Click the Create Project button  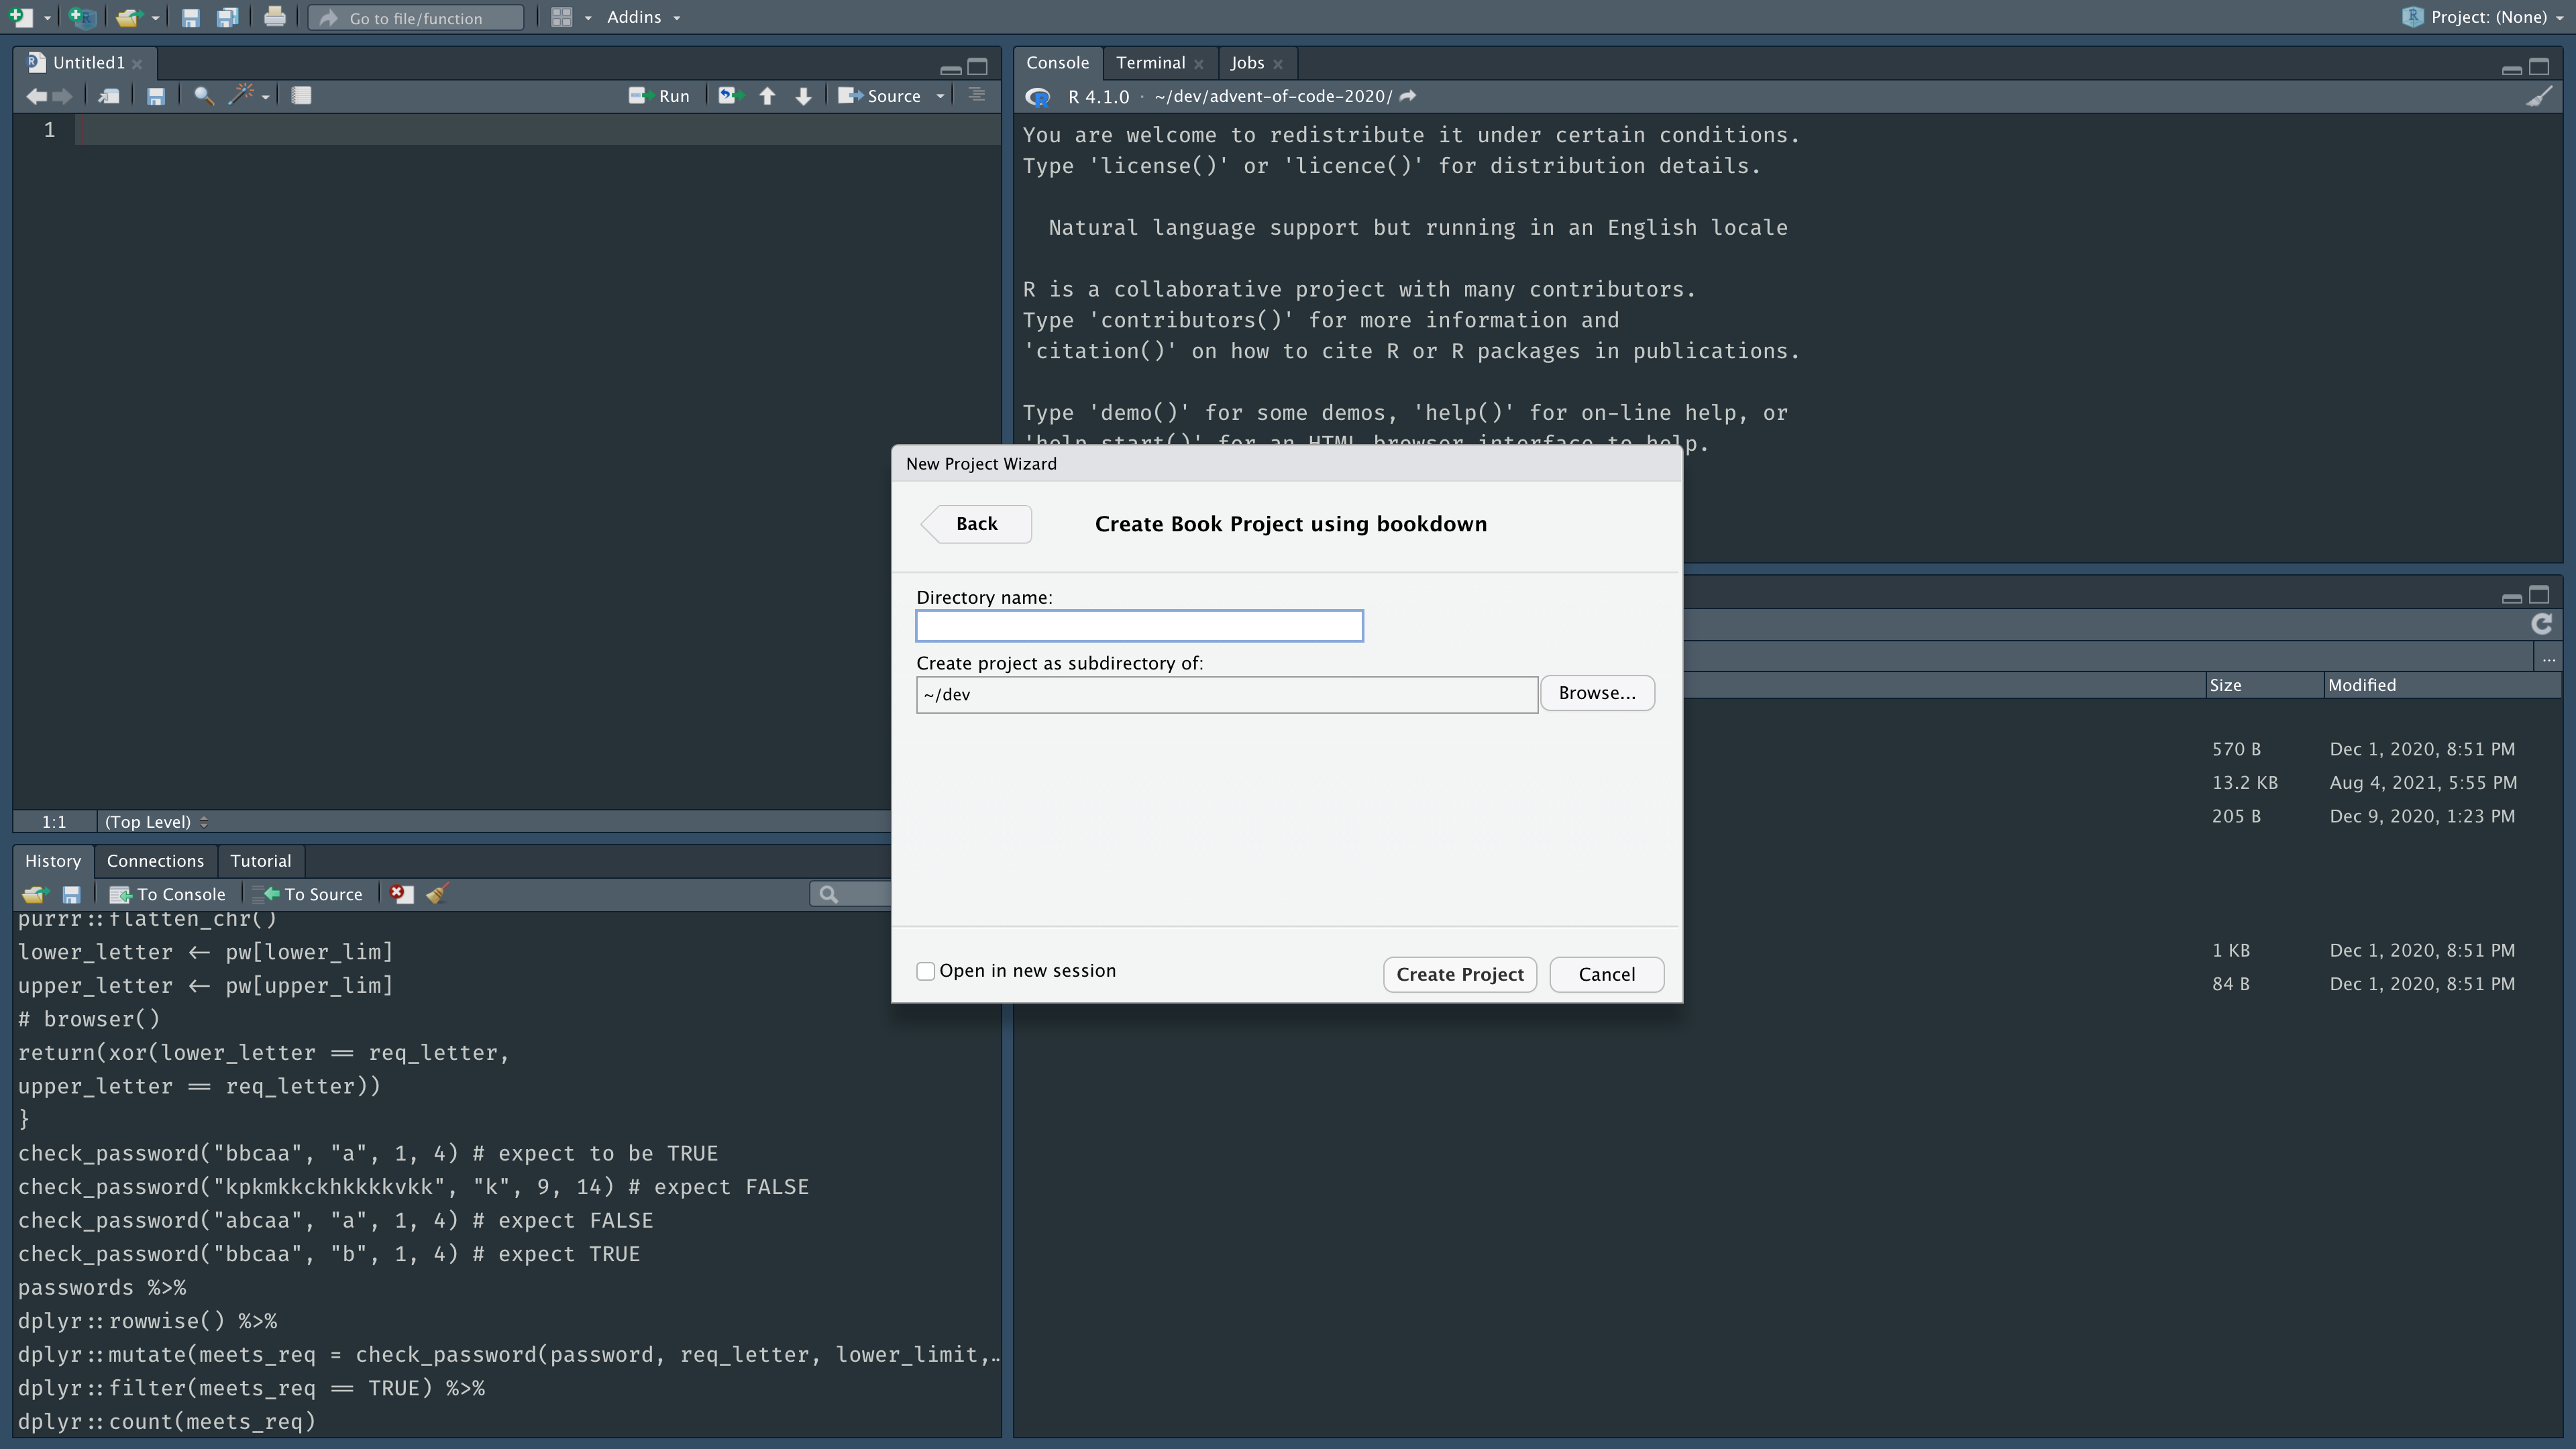(1459, 974)
